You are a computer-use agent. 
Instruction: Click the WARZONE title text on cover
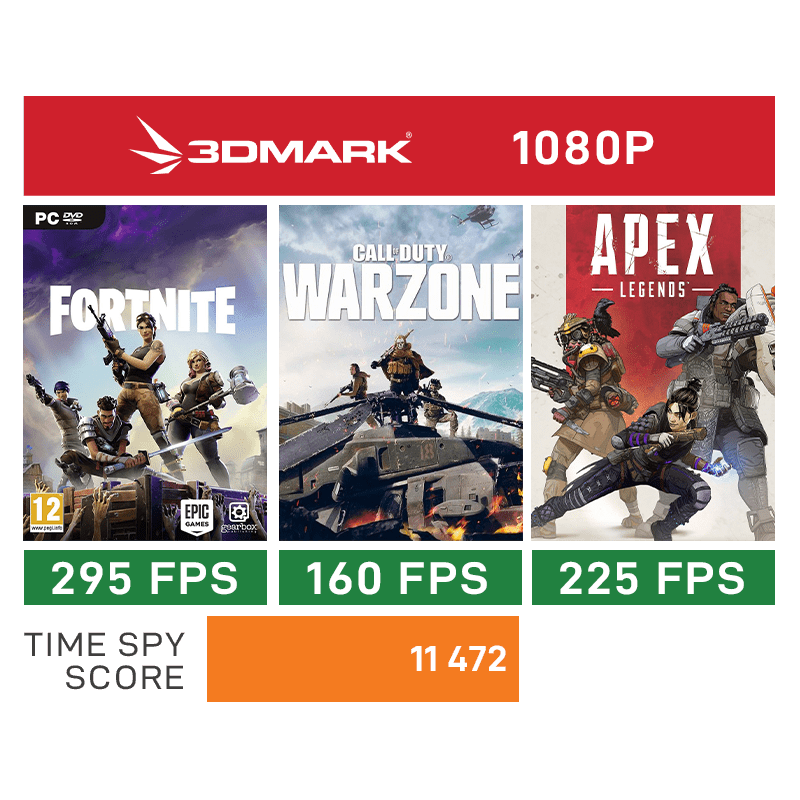pos(402,292)
